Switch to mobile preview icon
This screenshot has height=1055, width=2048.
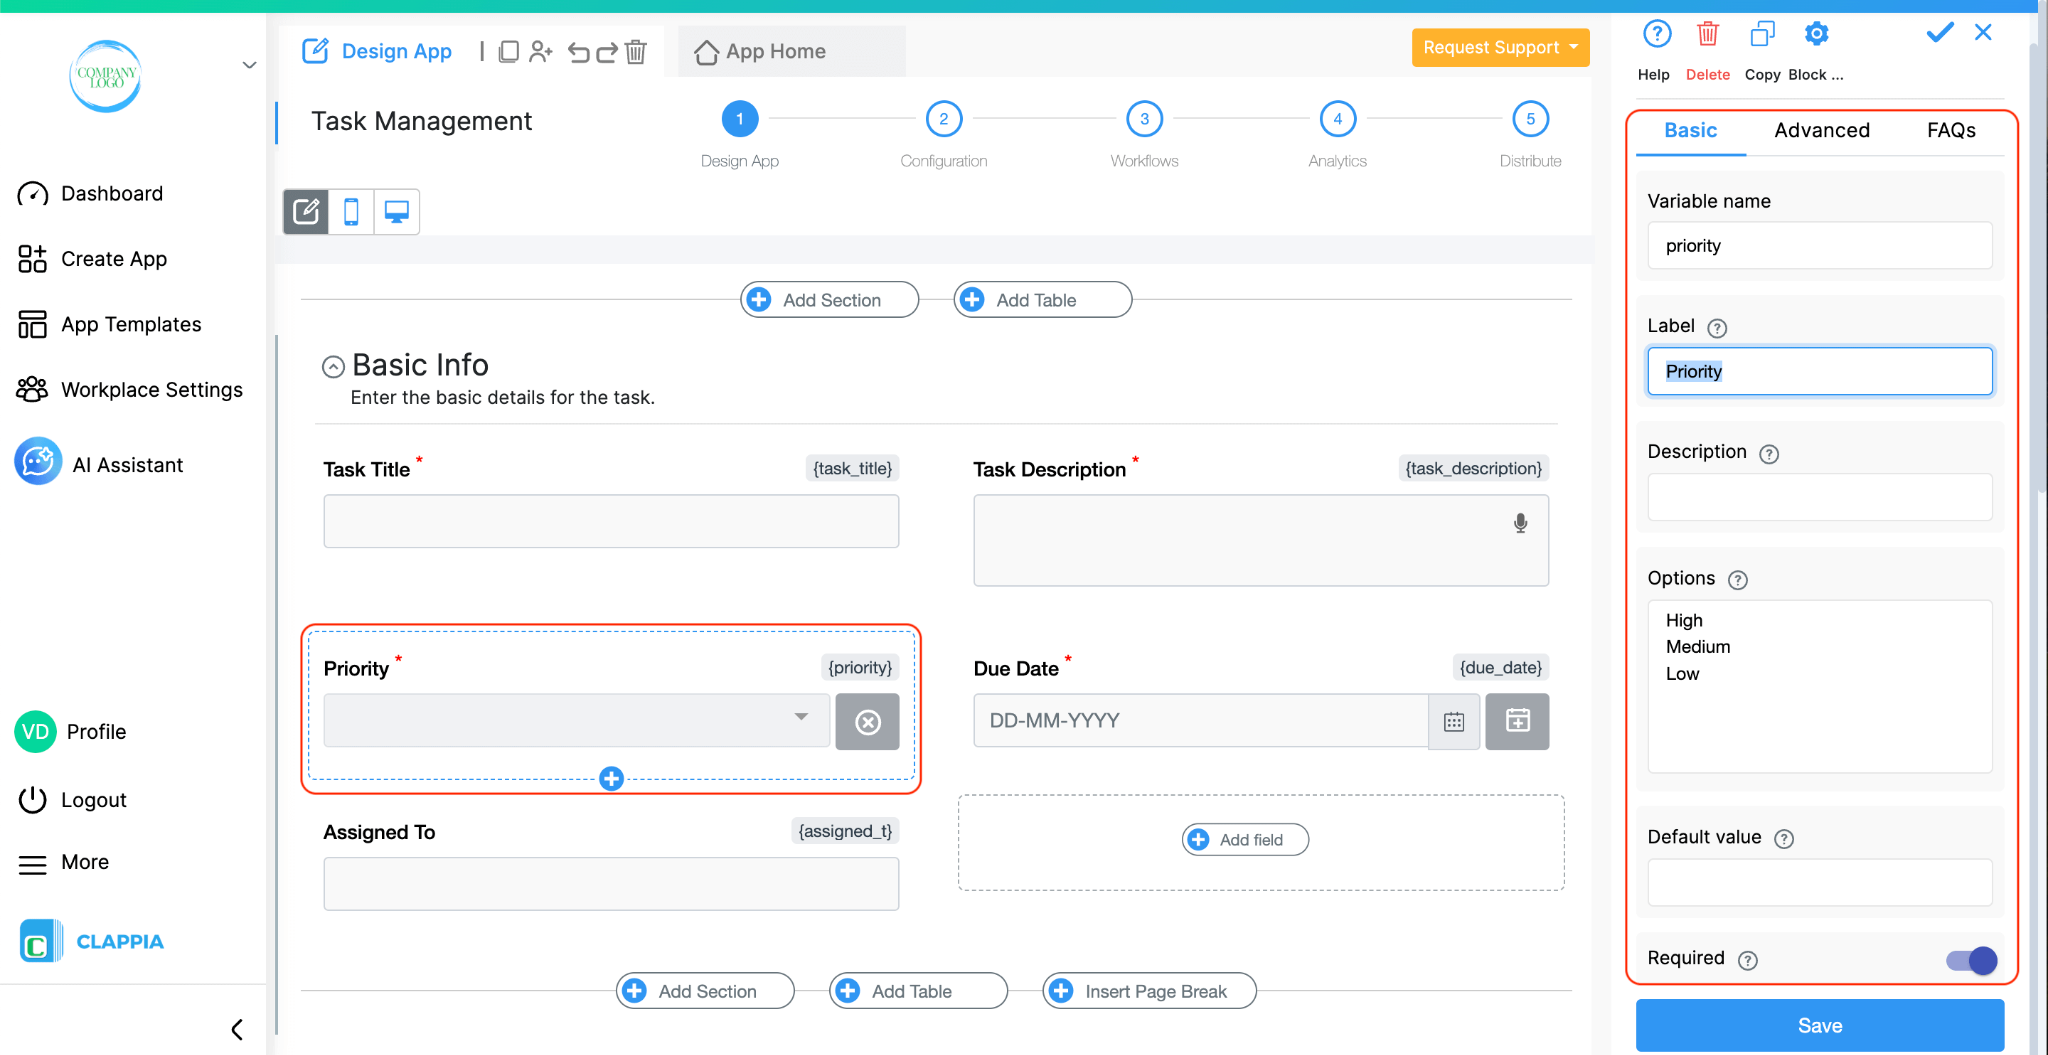tap(351, 212)
